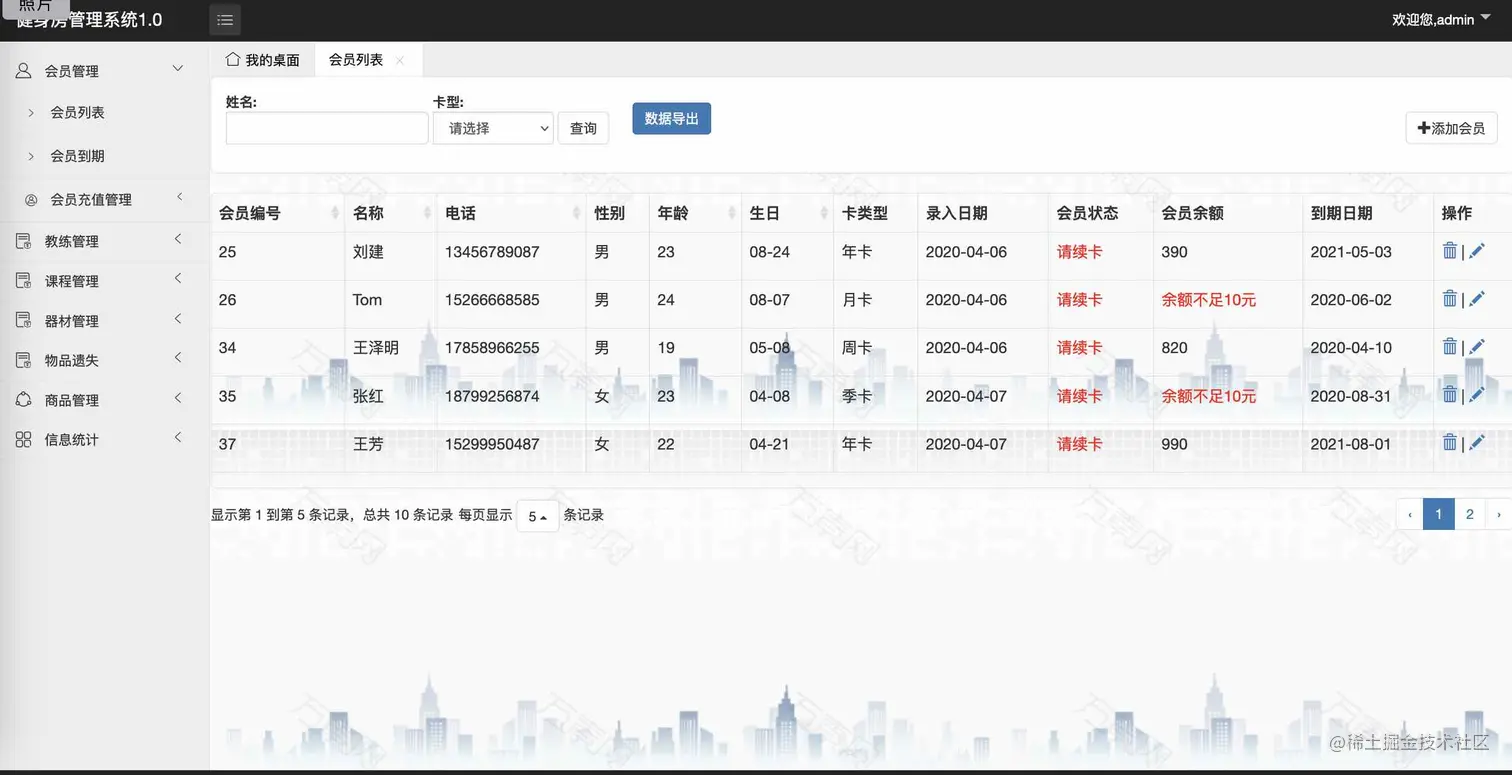Collapse the 会员管理 sidebar section
The image size is (1512, 775).
[178, 69]
